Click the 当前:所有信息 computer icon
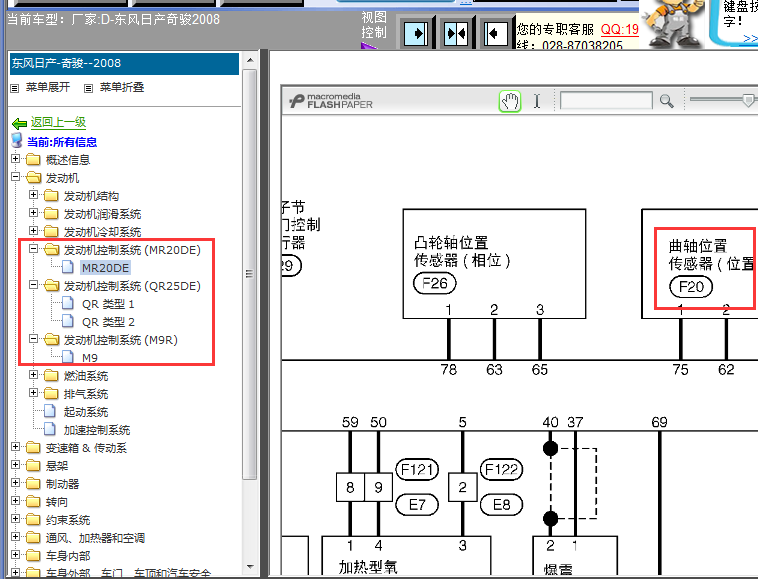758x579 pixels. pos(17,141)
